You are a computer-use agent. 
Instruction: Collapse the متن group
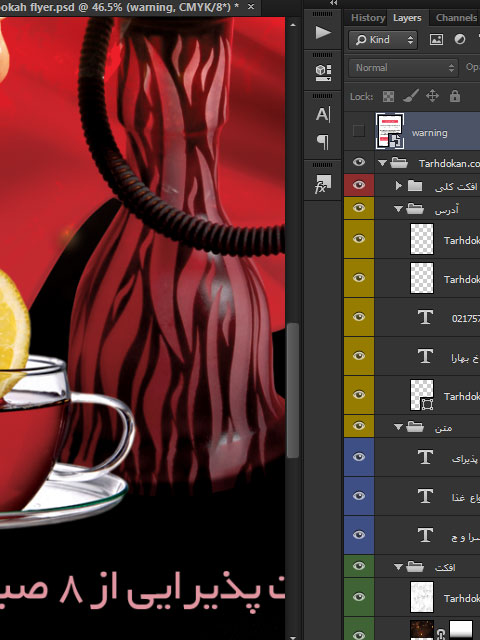398,427
